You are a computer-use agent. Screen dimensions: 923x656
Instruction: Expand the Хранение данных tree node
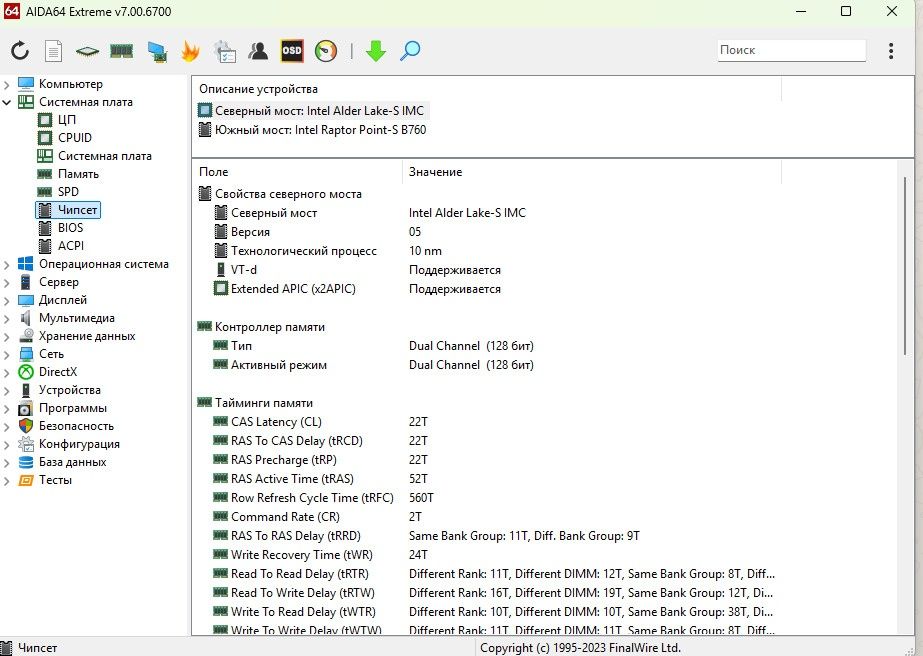click(7, 337)
